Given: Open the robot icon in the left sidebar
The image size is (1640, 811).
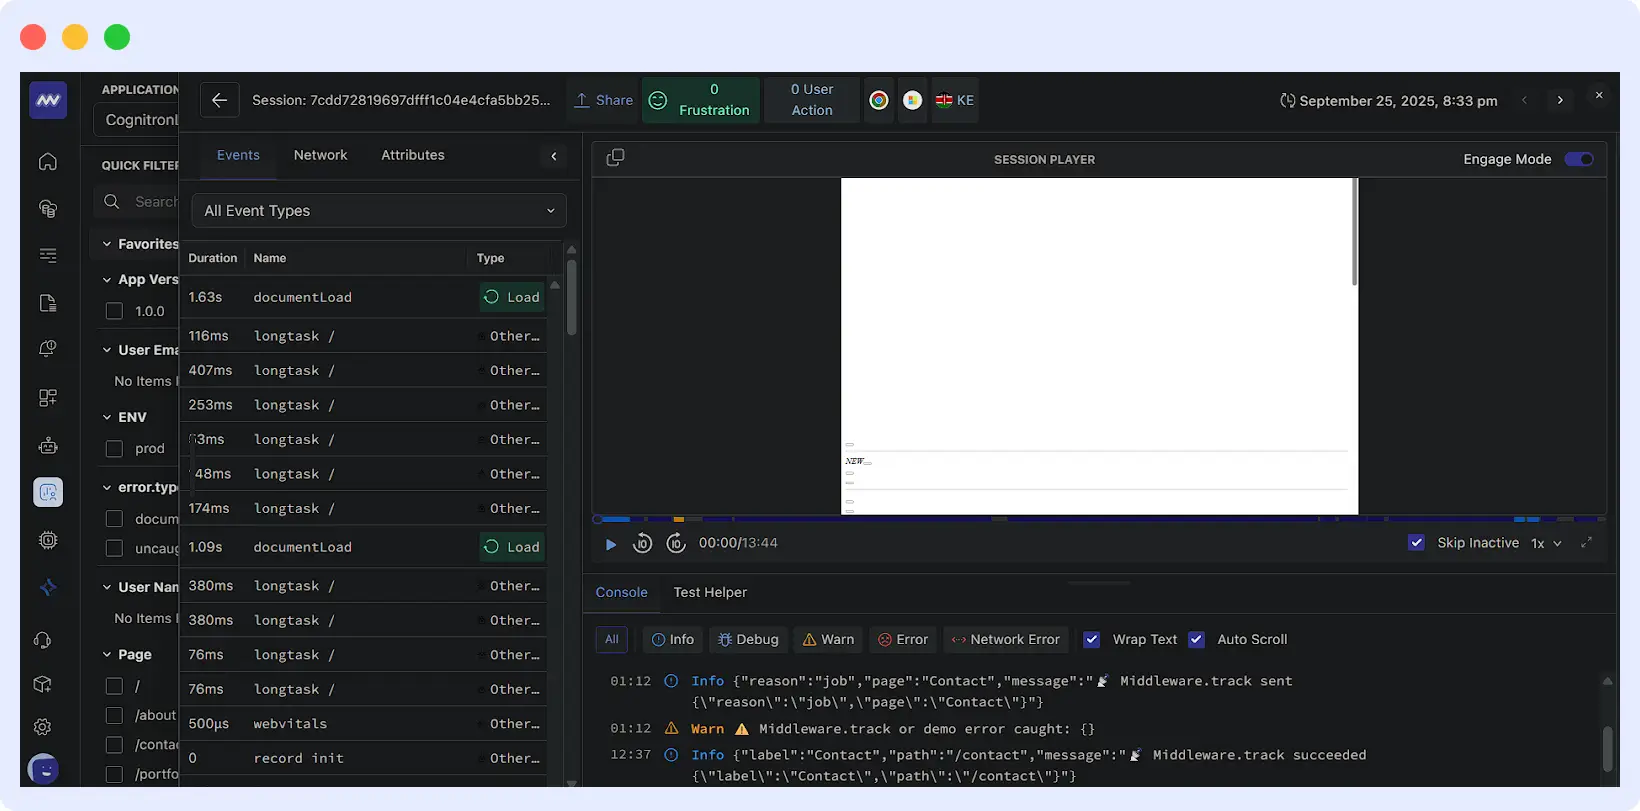Looking at the screenshot, I should [48, 446].
